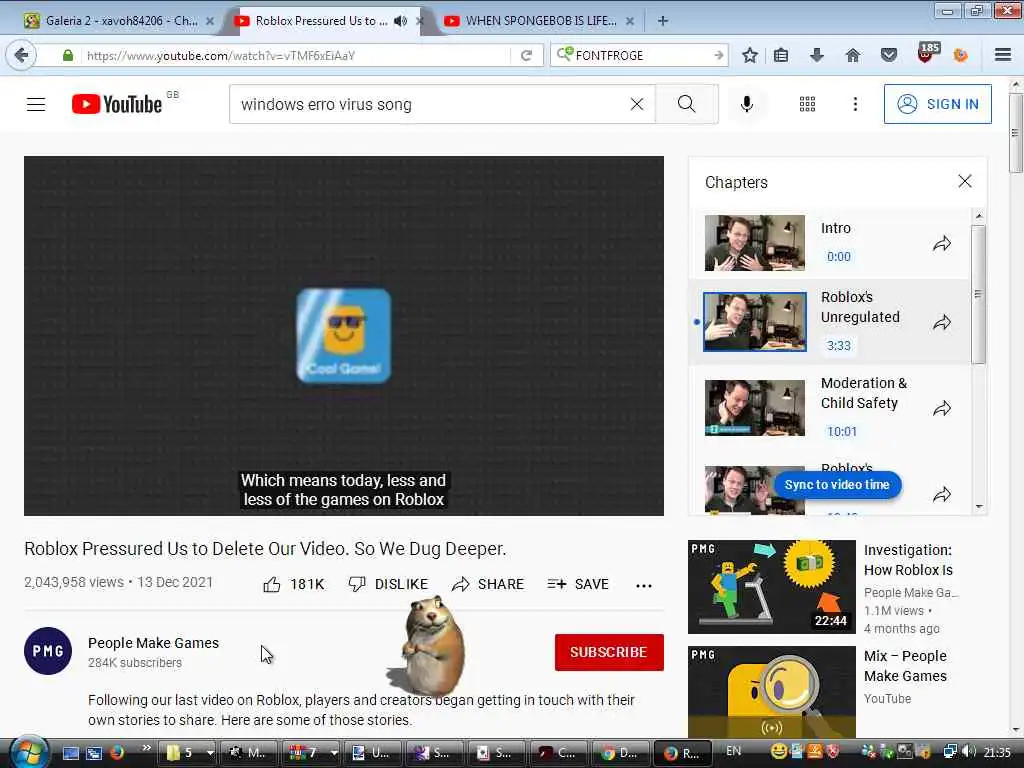Image resolution: width=1024 pixels, height=768 pixels.
Task: Go back using the browser back arrow
Action: click(21, 56)
